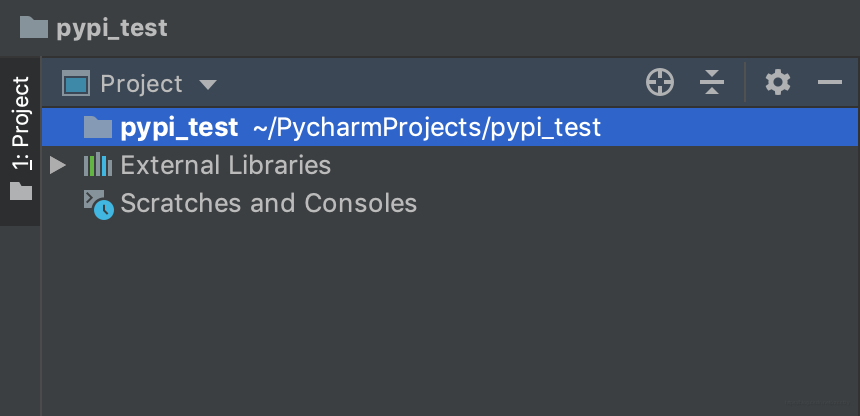Select Scratches and Consoles in the tree
Image resolution: width=860 pixels, height=416 pixels.
[x=268, y=204]
